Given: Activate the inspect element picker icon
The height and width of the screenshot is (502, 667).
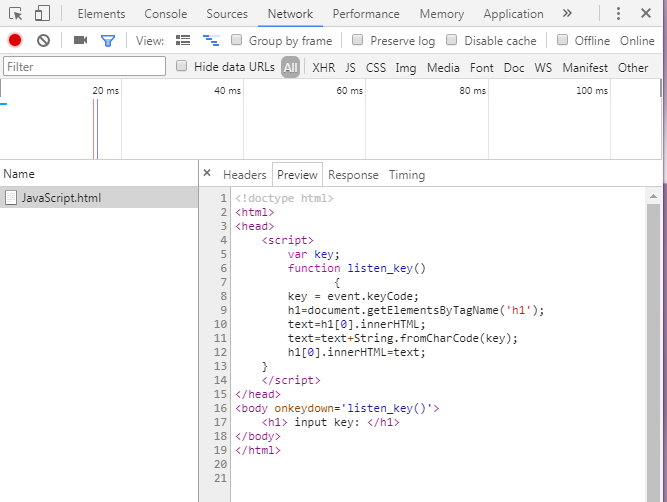Looking at the screenshot, I should pos(16,14).
